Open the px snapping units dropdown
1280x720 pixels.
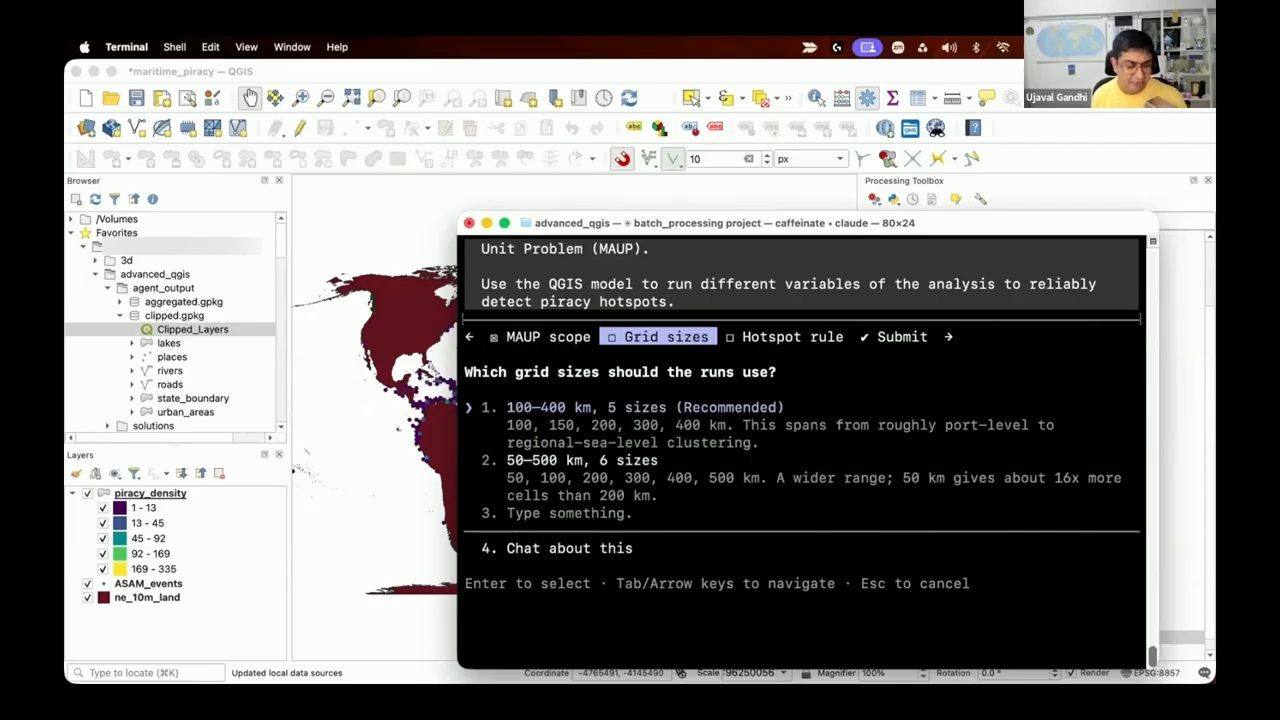(810, 159)
